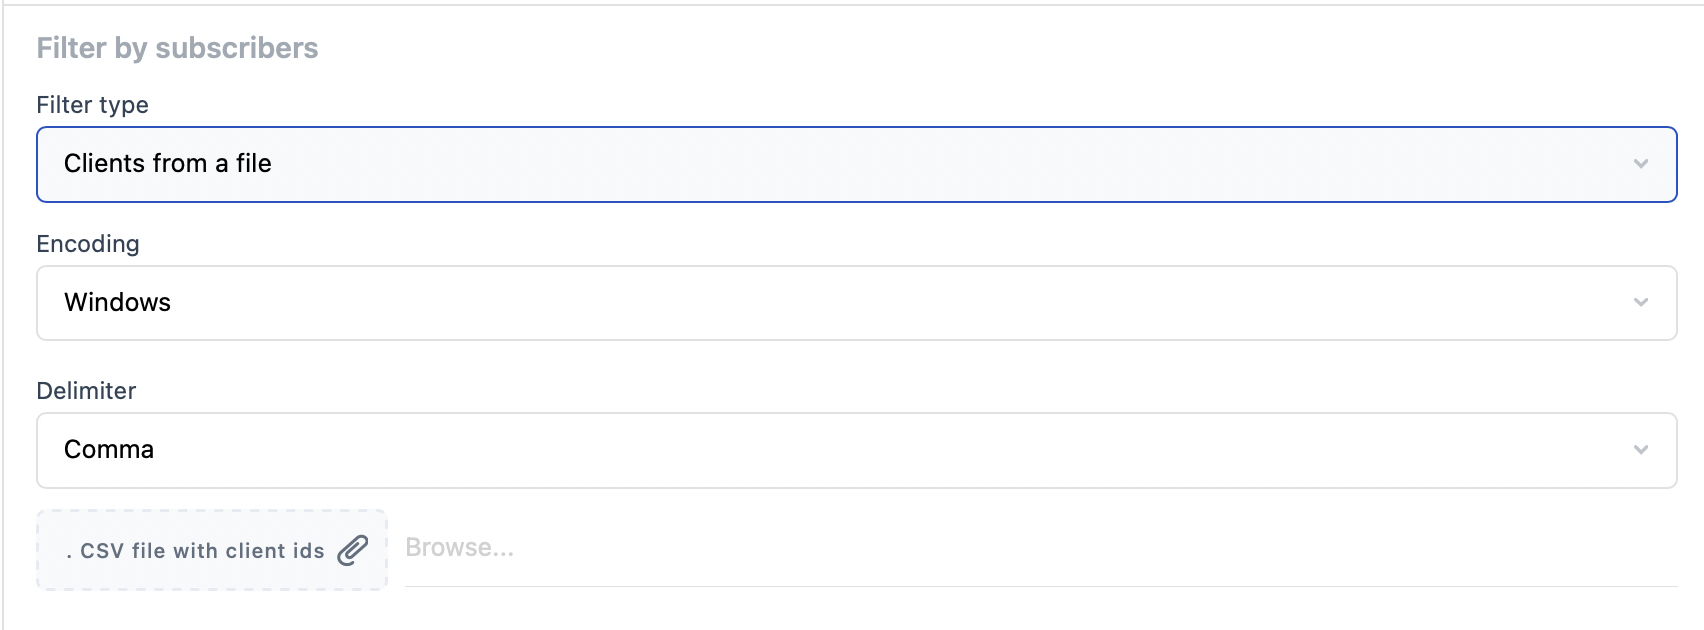Click the underline below the Browse field

[x=1041, y=586]
